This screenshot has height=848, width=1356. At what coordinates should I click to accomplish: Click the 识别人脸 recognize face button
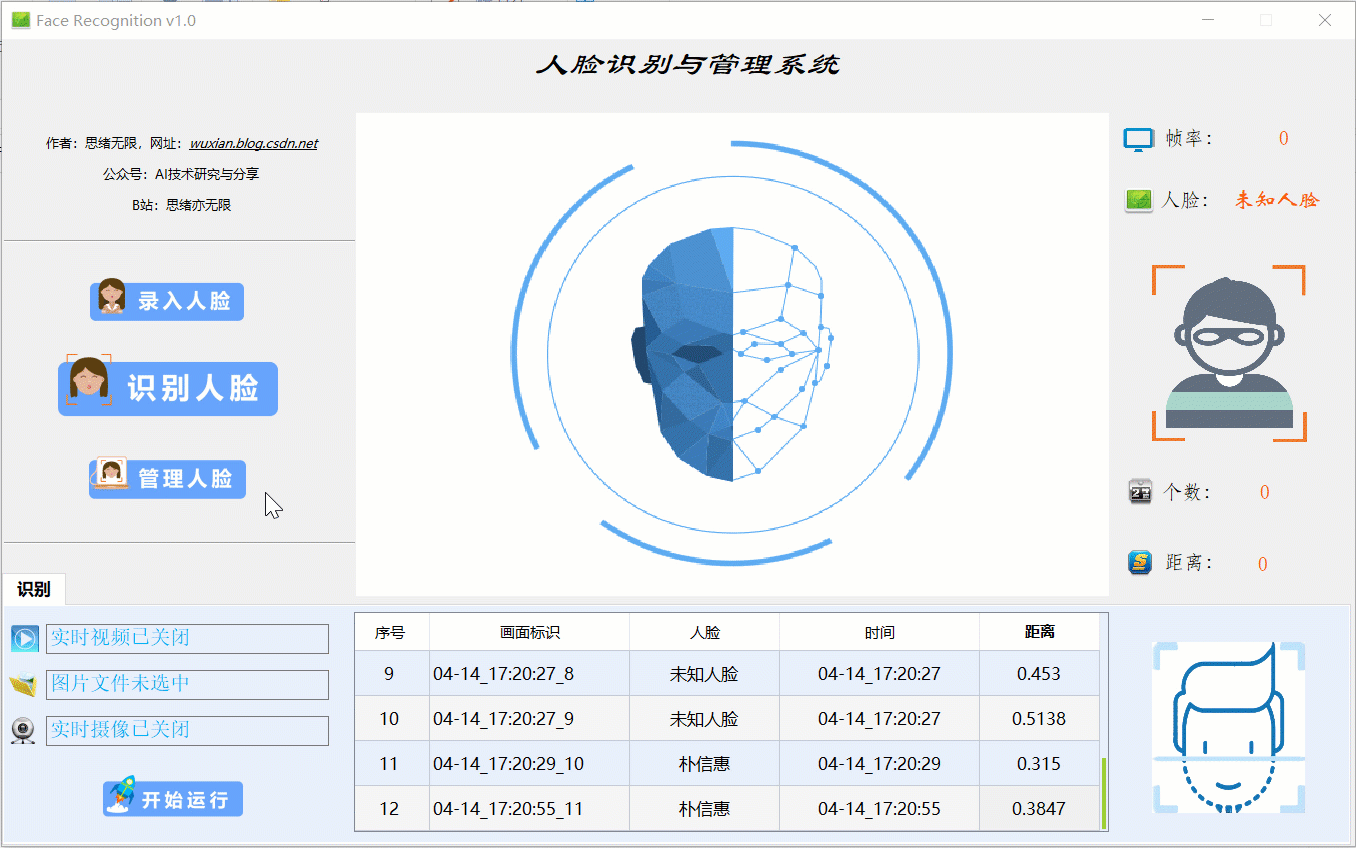pos(168,388)
